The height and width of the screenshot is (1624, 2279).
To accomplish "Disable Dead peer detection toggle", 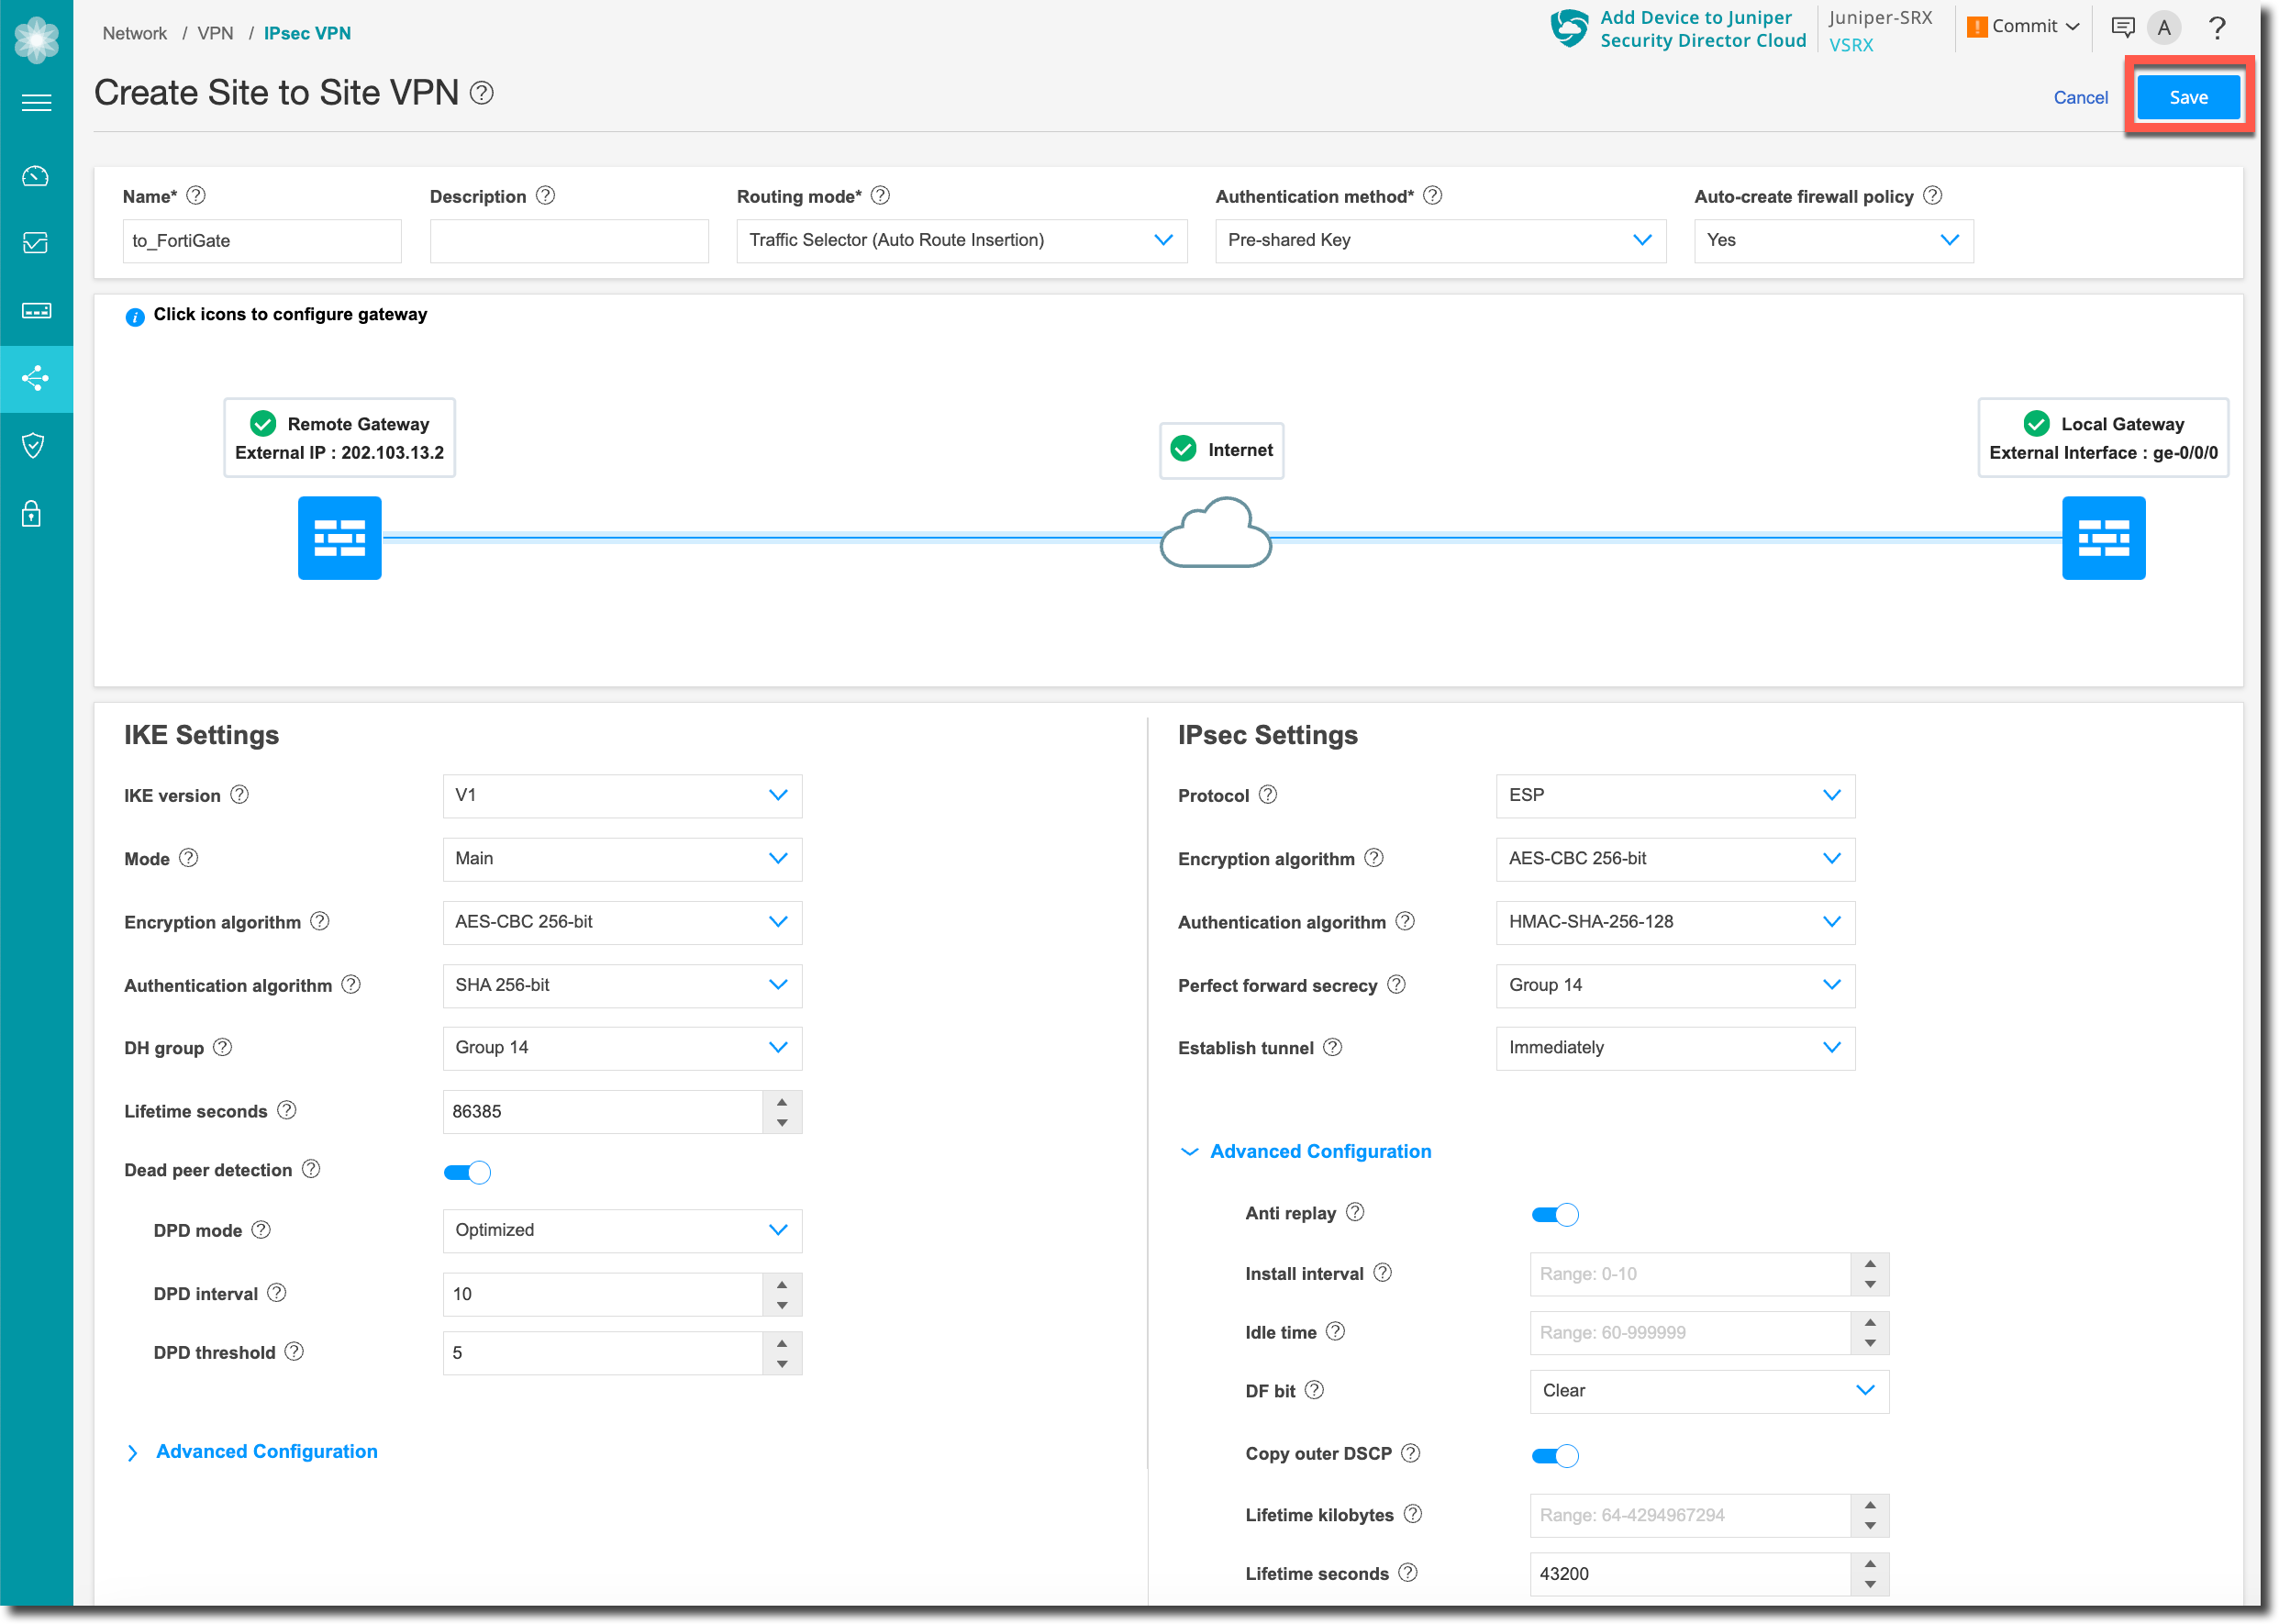I will pos(467,1171).
